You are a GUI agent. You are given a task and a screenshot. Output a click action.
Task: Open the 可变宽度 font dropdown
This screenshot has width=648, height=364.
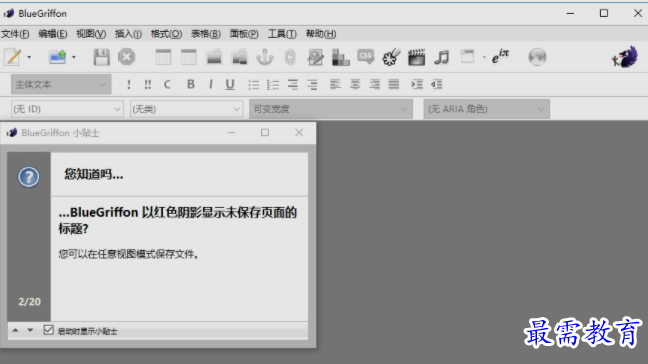(331, 109)
